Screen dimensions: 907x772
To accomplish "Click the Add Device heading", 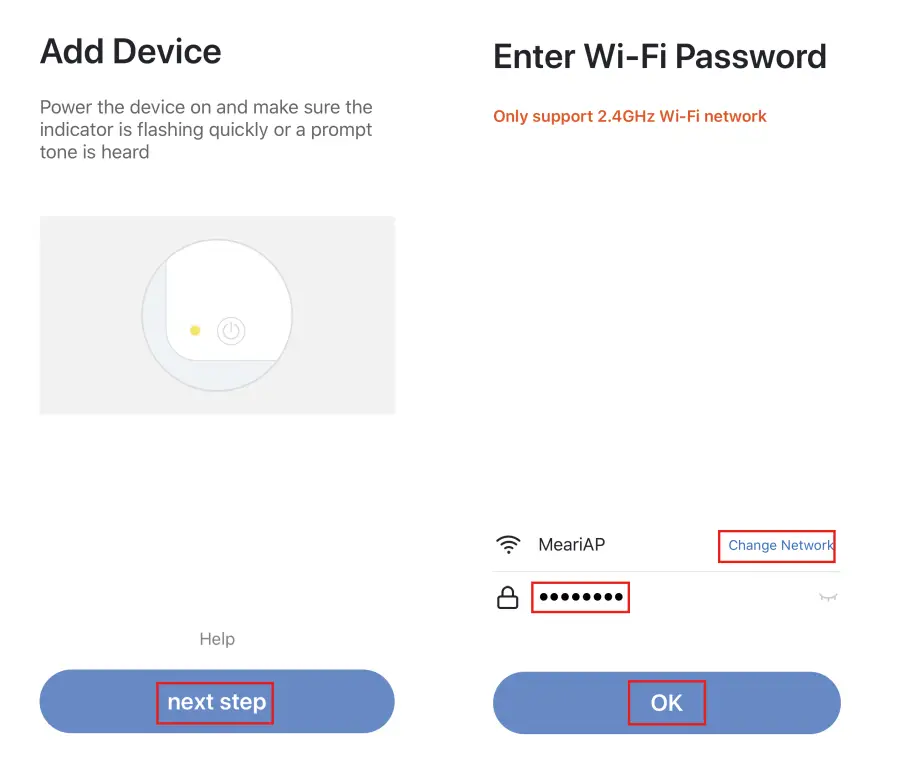I will pyautogui.click(x=131, y=51).
